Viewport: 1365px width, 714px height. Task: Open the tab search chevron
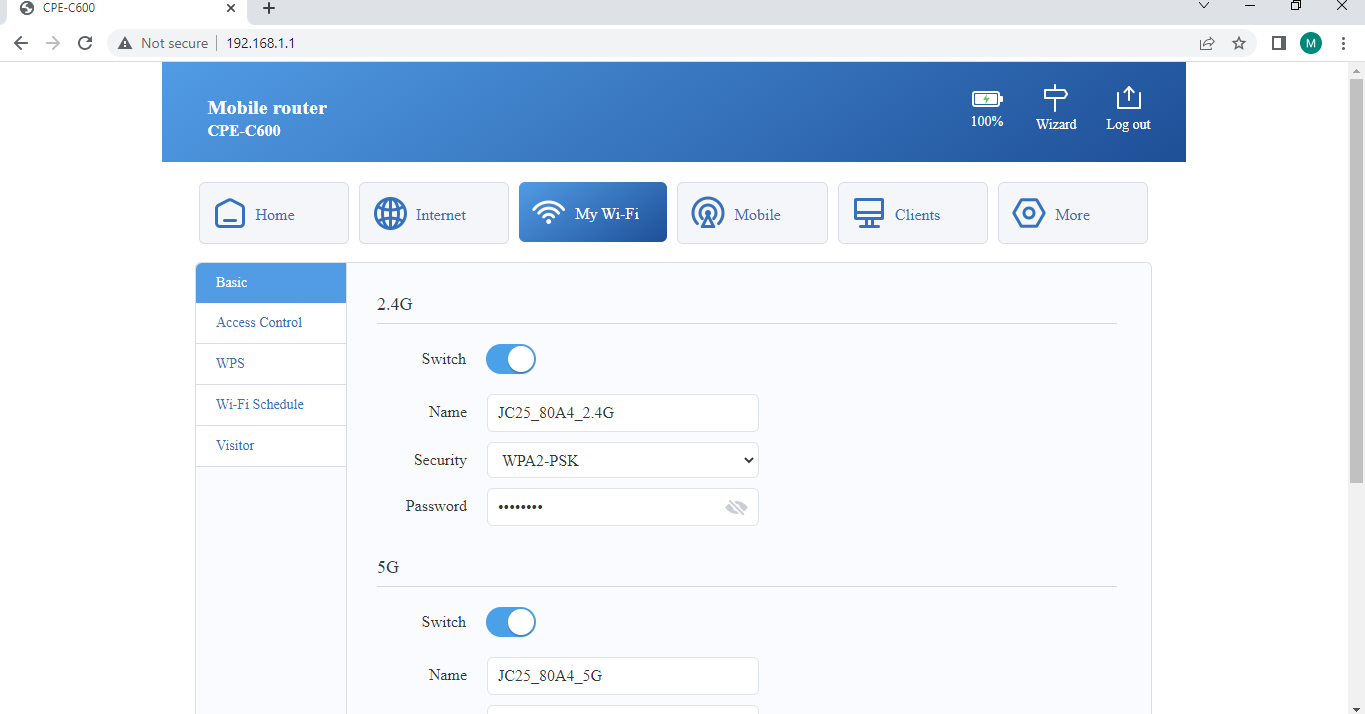(1203, 6)
